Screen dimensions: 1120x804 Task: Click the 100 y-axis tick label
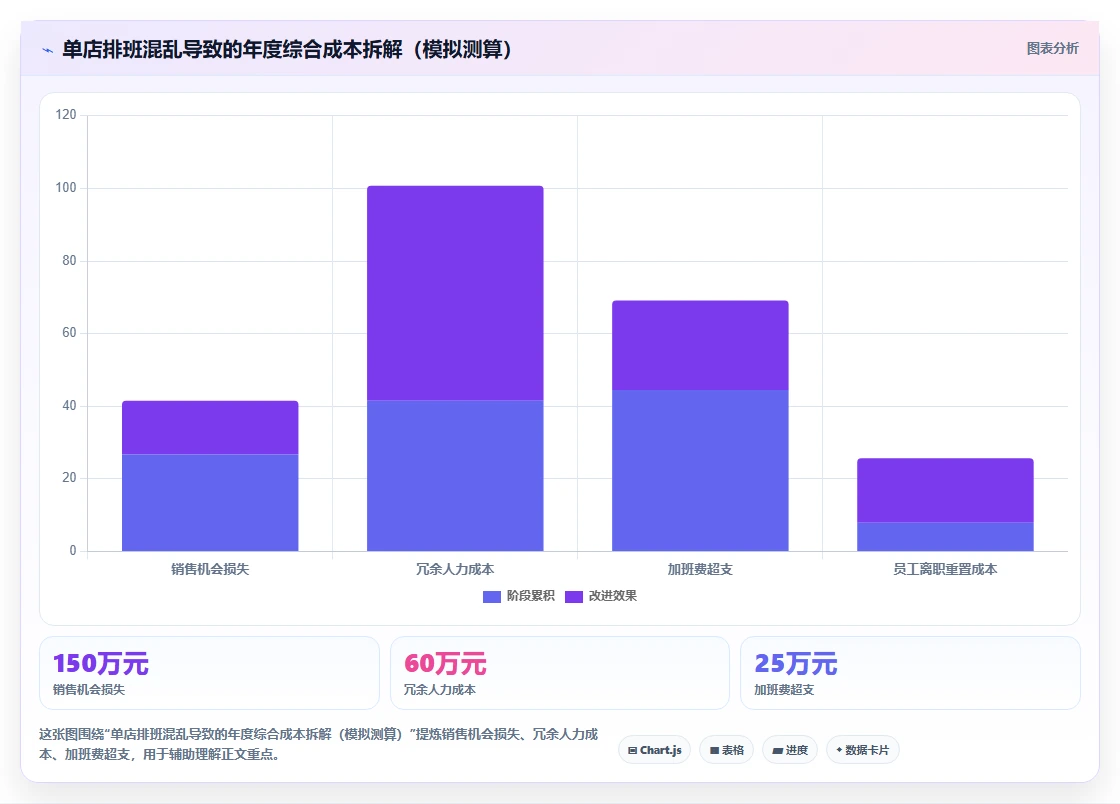[x=66, y=187]
